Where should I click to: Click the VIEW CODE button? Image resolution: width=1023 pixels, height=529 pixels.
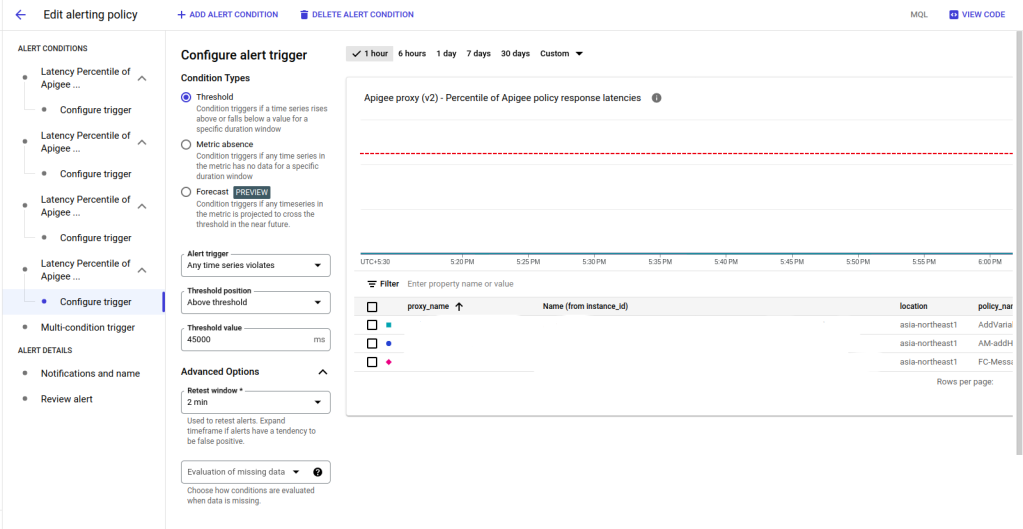(977, 14)
